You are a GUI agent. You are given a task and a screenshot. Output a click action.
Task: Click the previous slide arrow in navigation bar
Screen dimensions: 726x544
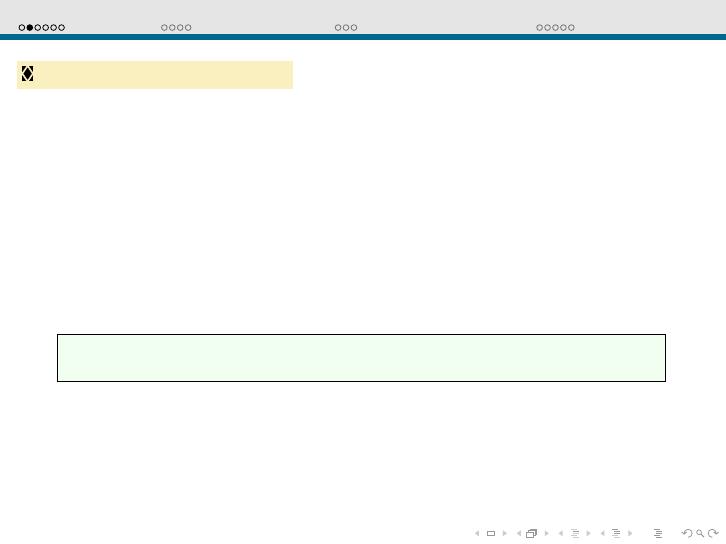[477, 534]
